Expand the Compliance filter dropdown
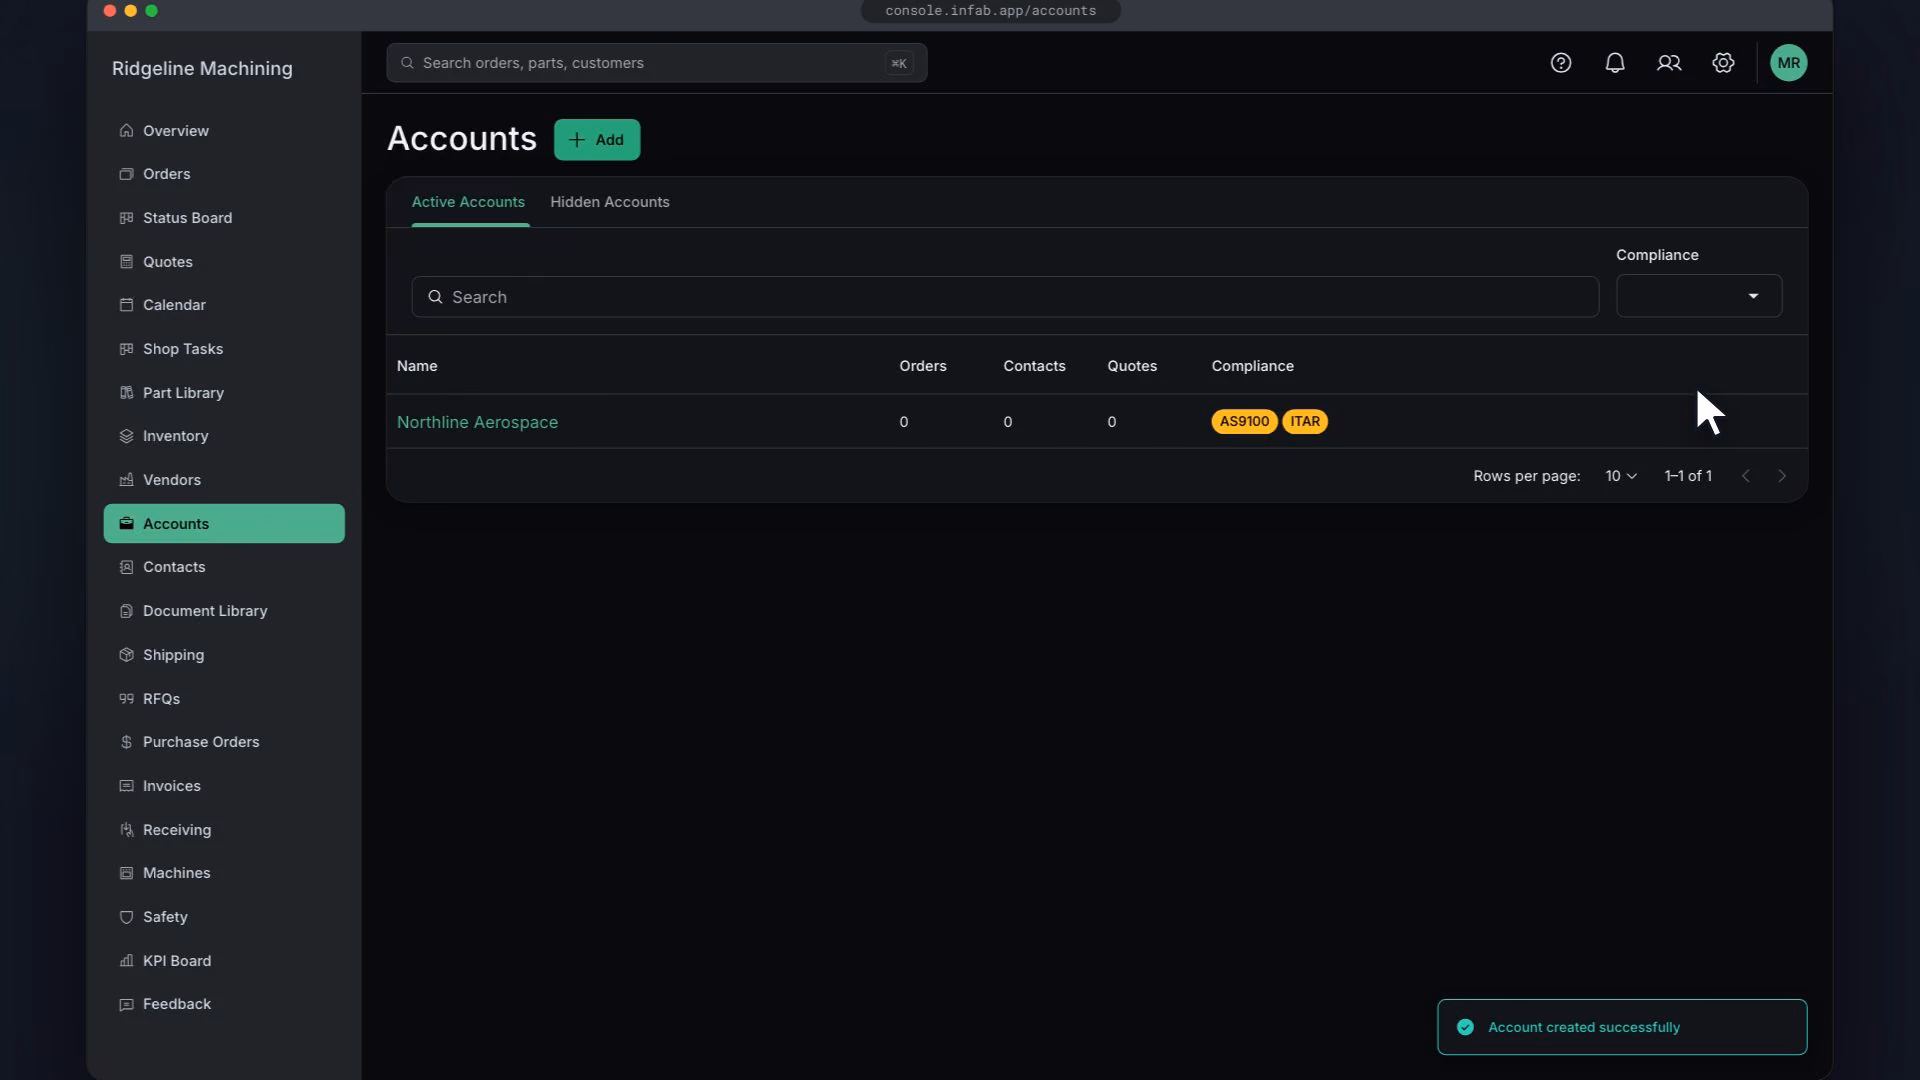This screenshot has width=1920, height=1080. point(1699,296)
